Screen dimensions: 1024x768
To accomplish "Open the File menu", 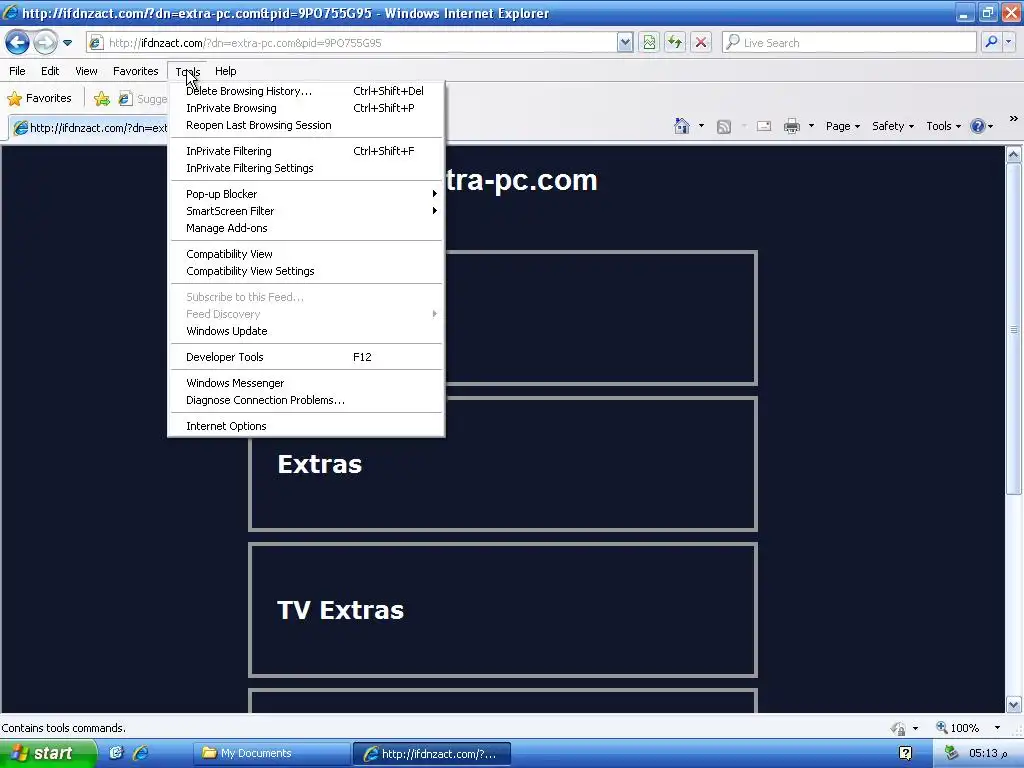I will coord(18,71).
